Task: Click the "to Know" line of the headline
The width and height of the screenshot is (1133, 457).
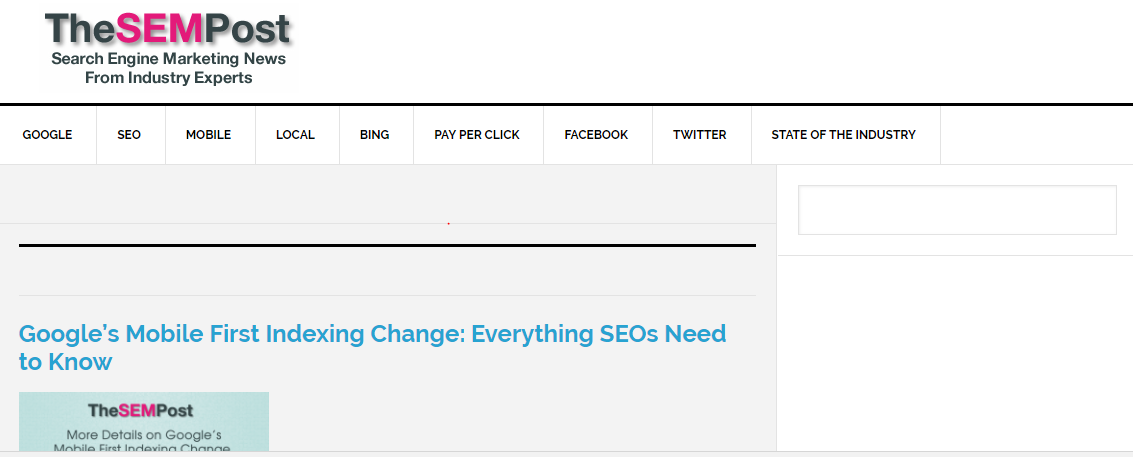Action: click(x=65, y=361)
